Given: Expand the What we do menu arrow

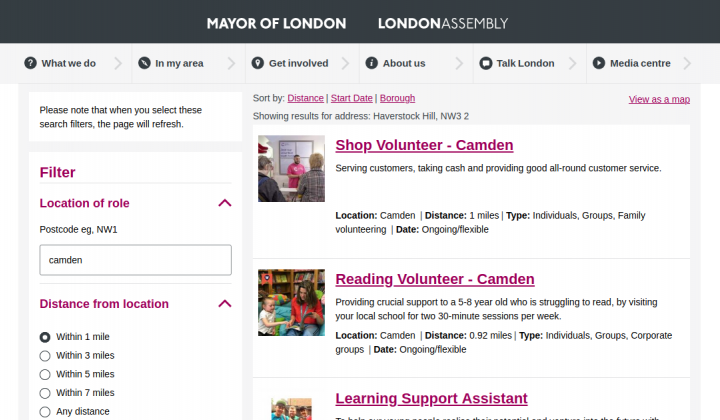Looking at the screenshot, I should (118, 63).
